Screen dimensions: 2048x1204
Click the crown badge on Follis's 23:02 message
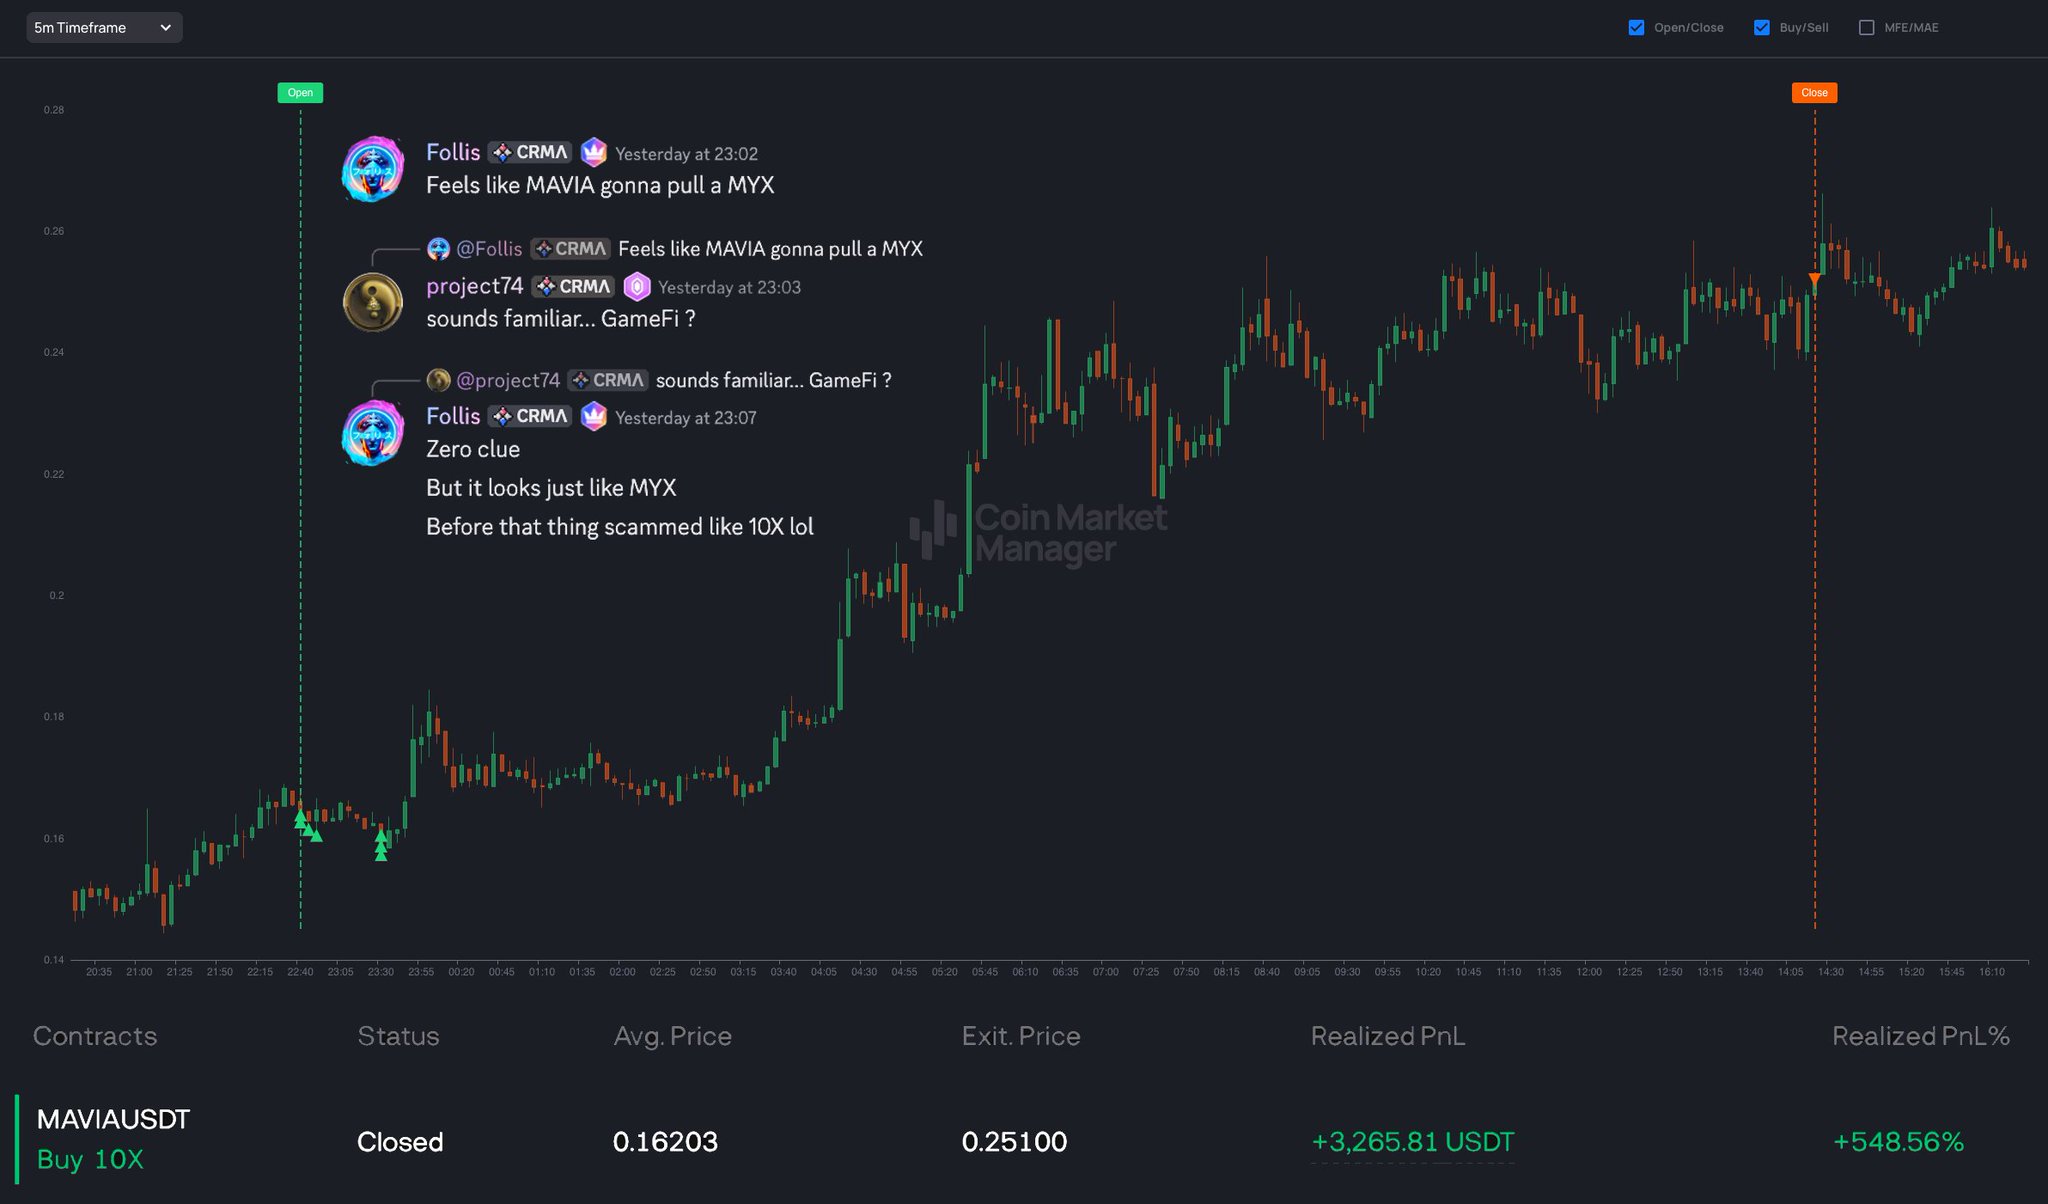click(594, 152)
